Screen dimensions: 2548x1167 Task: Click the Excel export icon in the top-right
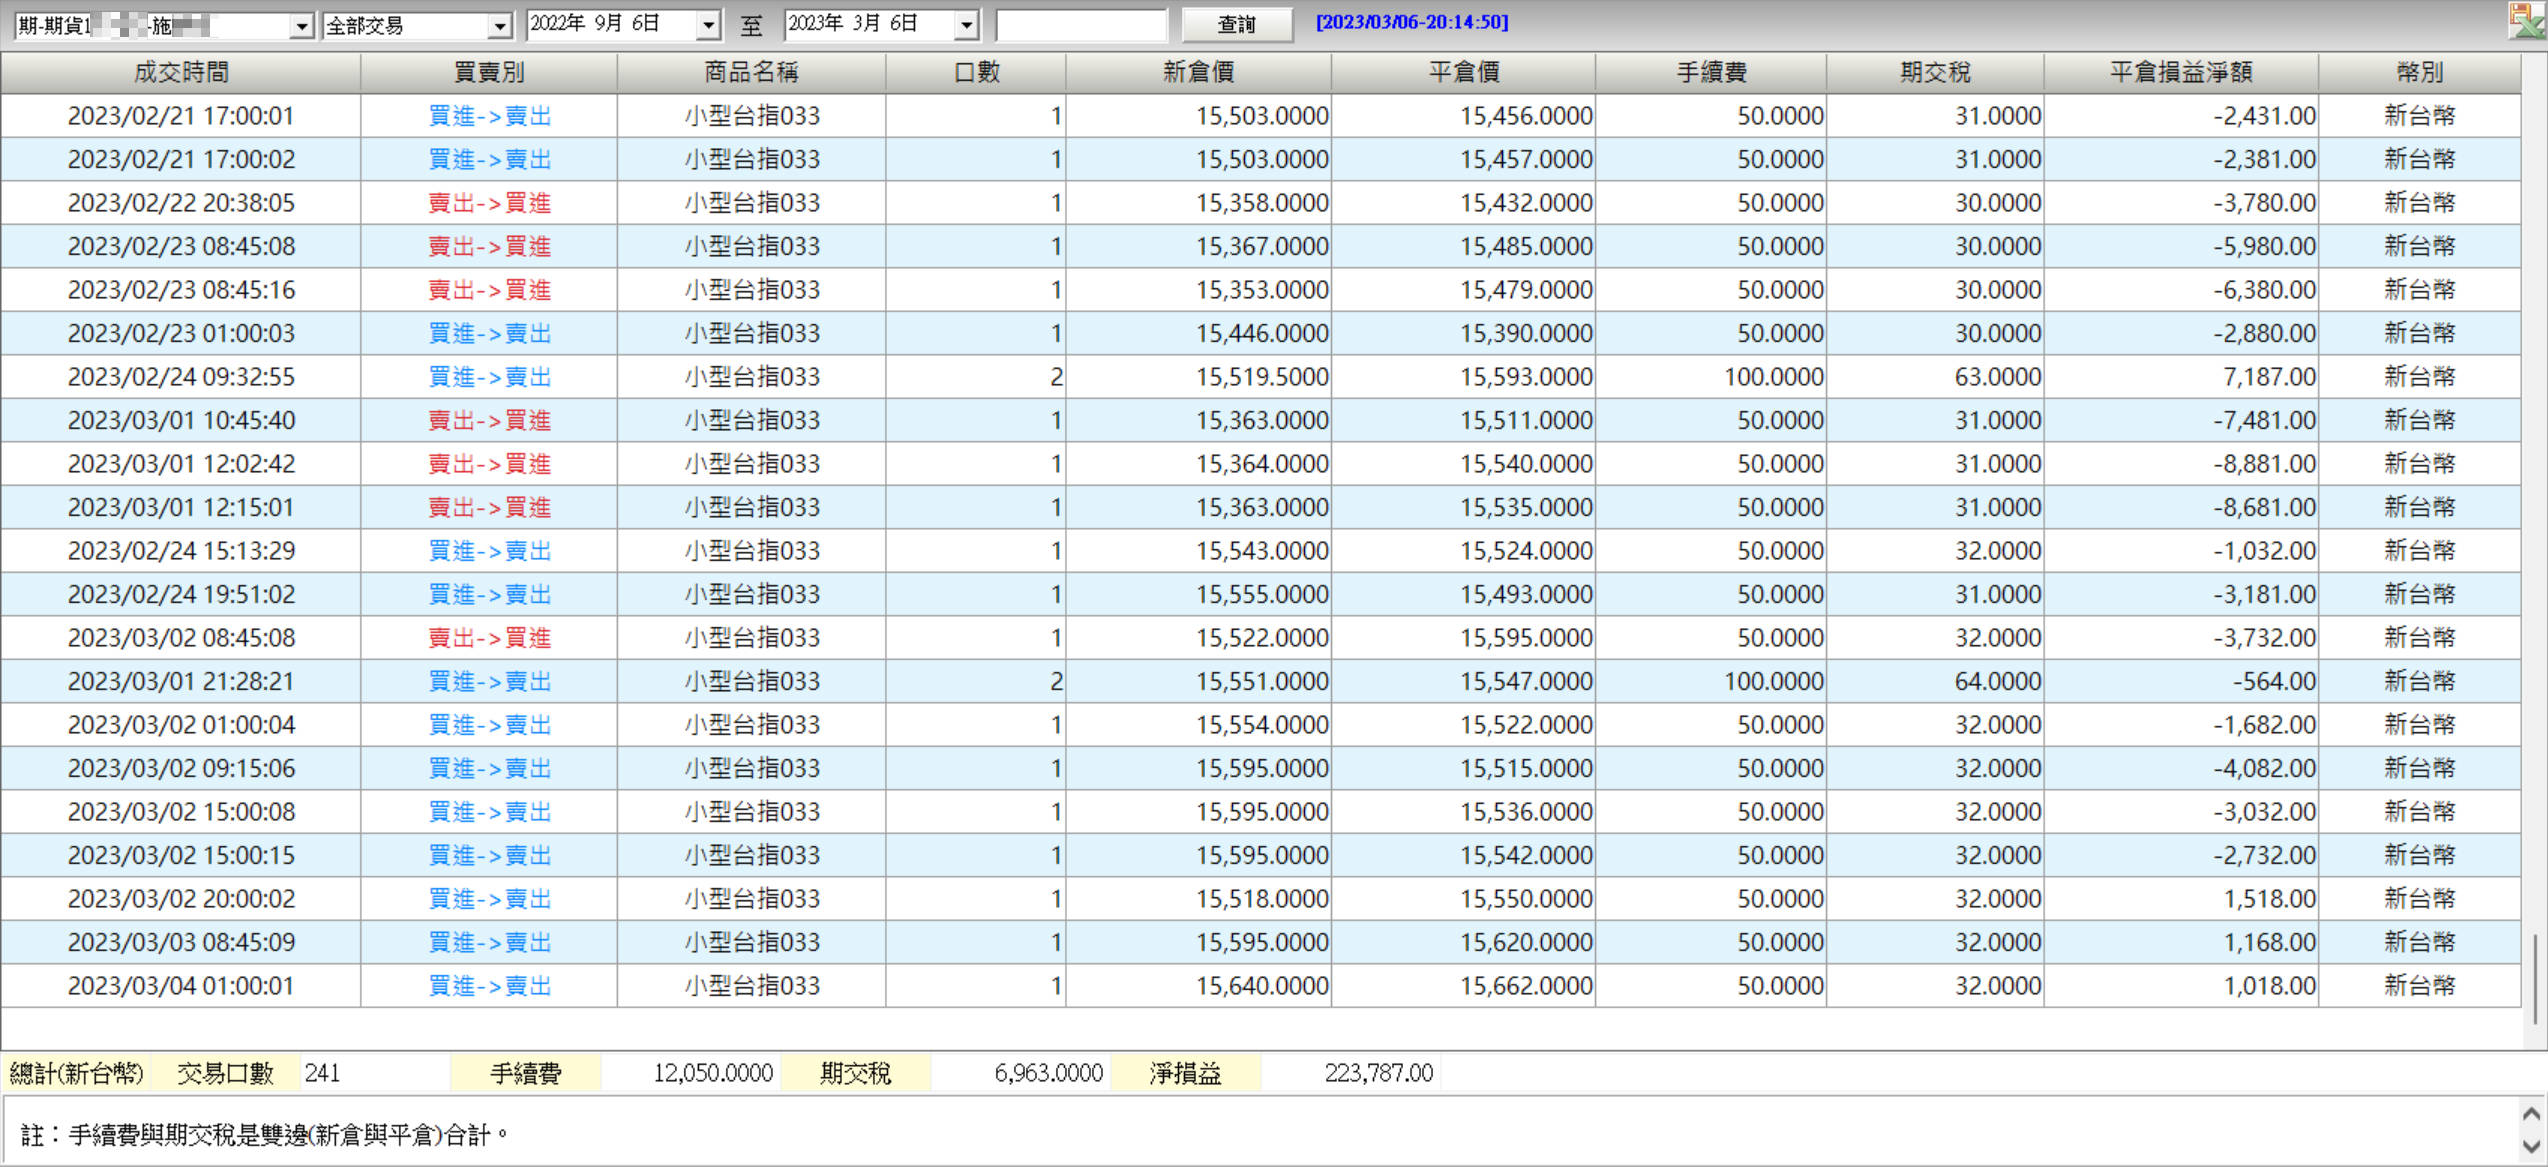click(x=2527, y=20)
